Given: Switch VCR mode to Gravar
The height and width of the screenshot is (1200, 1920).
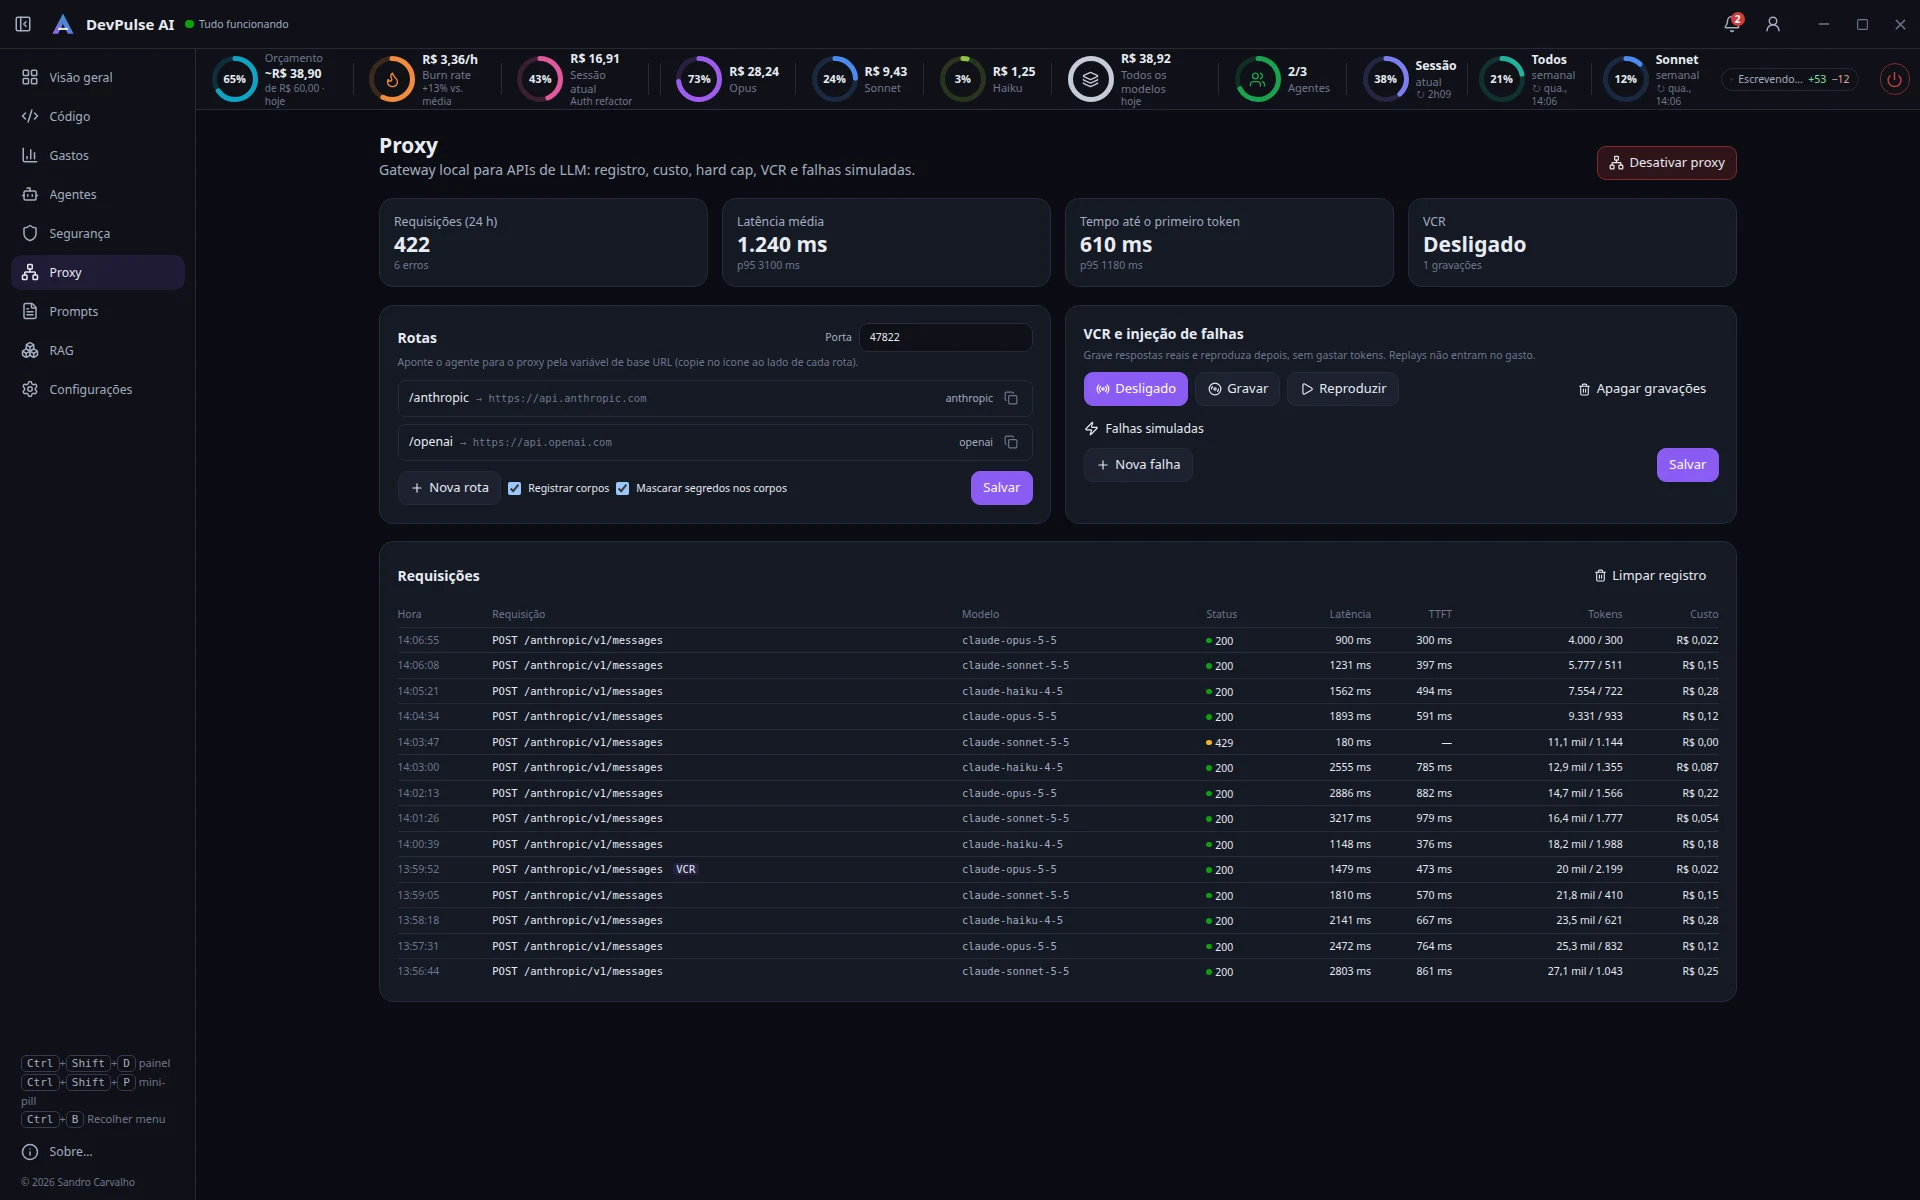Looking at the screenshot, I should tap(1238, 389).
